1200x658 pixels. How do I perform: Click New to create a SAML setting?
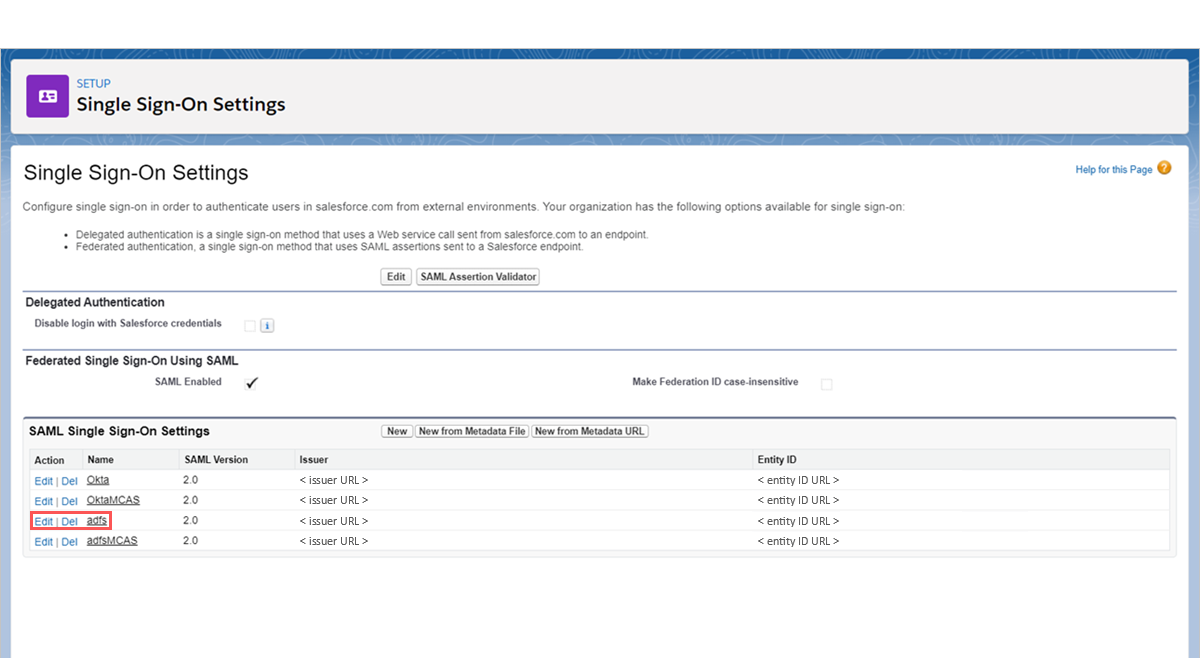pos(396,431)
